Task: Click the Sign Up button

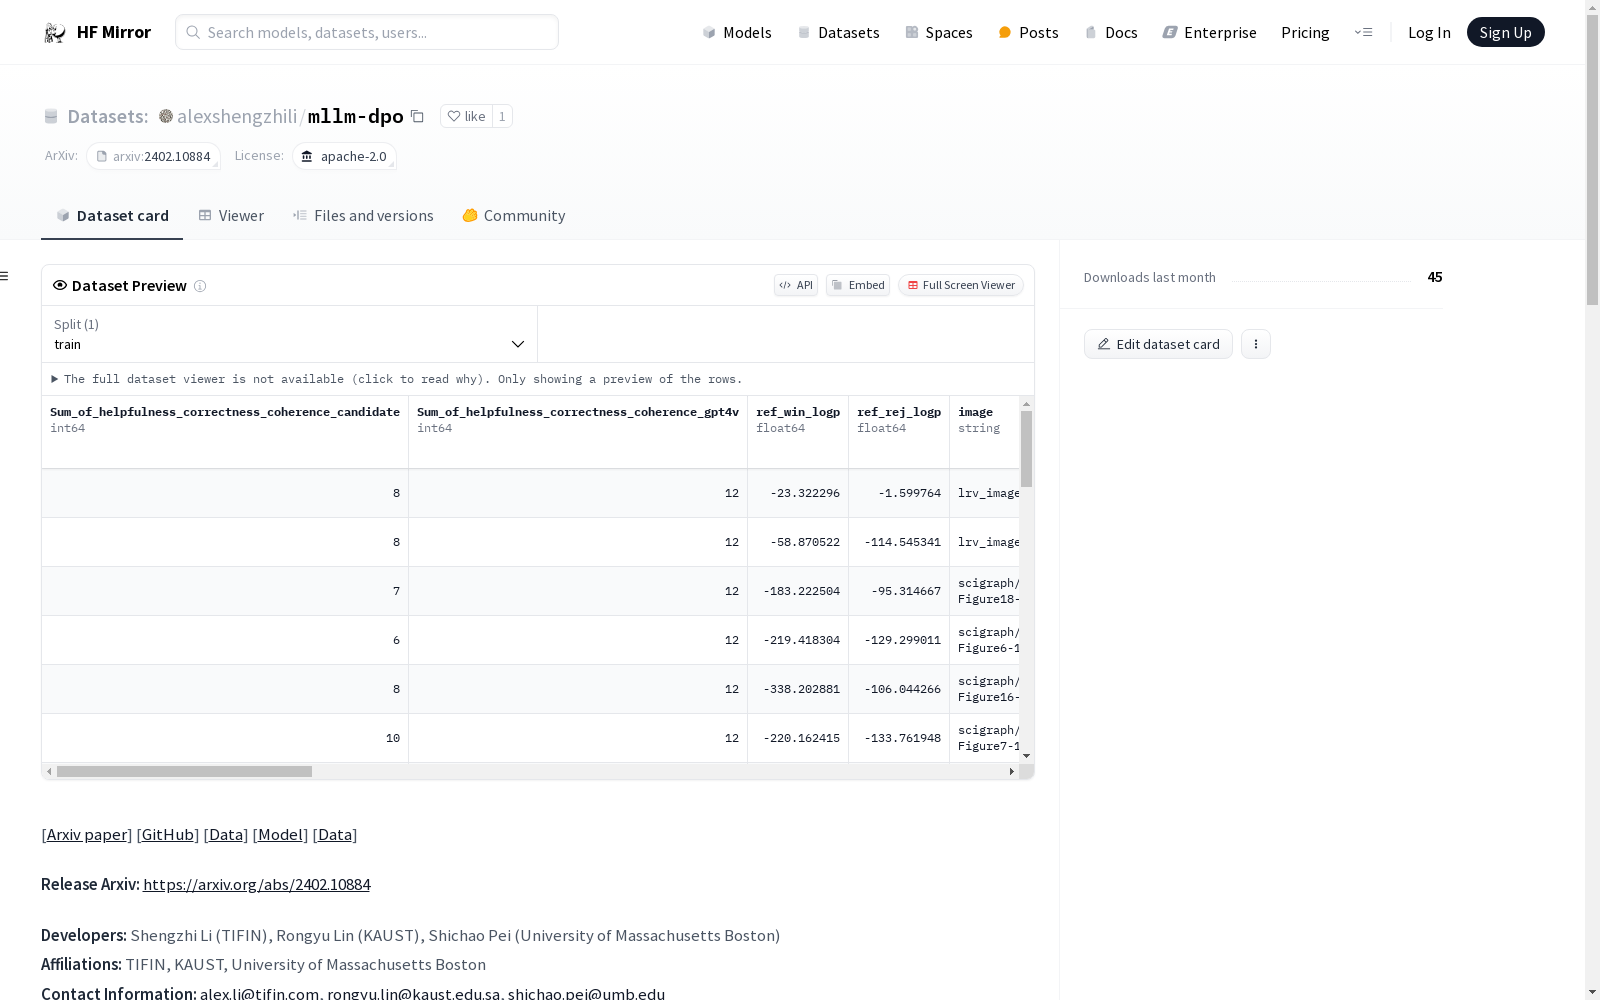Action: 1505,32
